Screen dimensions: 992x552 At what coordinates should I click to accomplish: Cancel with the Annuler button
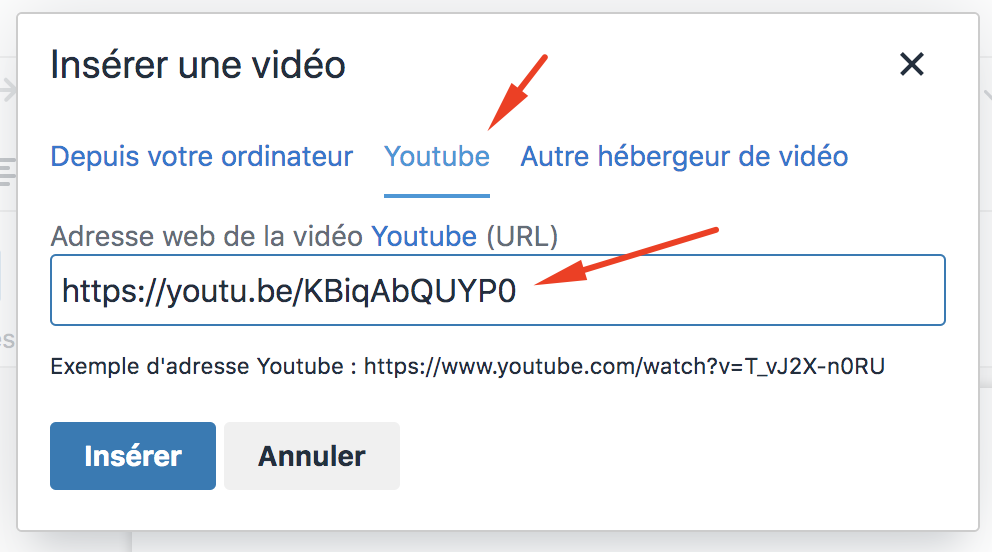312,456
